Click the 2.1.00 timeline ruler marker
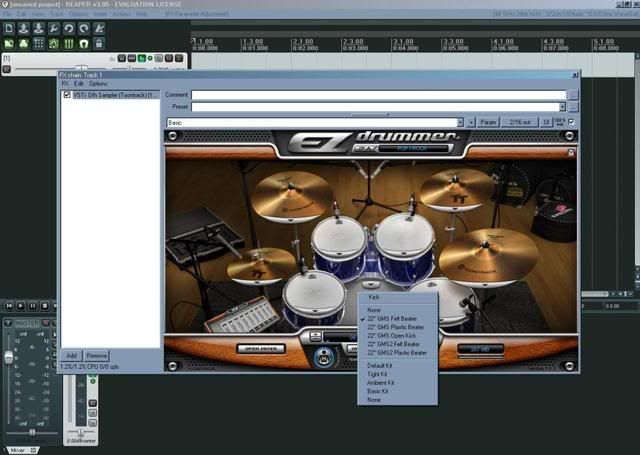640x455 pixels. [x=305, y=44]
